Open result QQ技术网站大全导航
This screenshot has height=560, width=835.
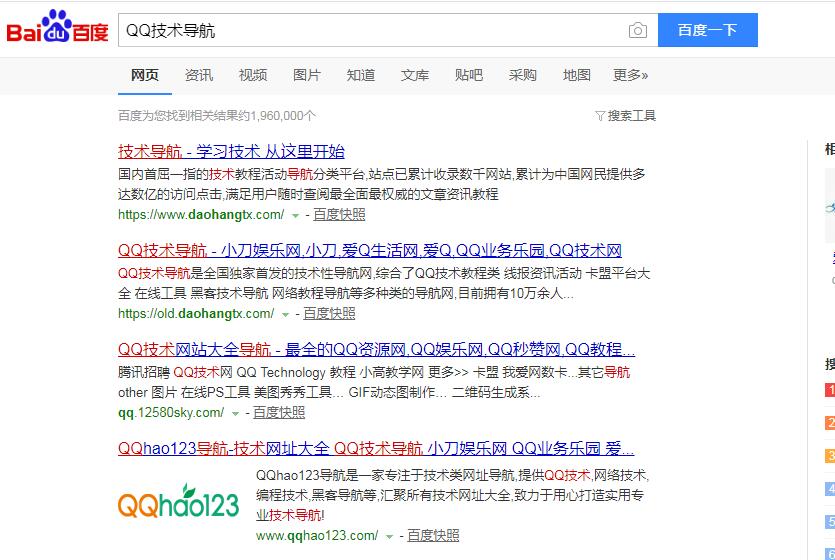(x=376, y=350)
